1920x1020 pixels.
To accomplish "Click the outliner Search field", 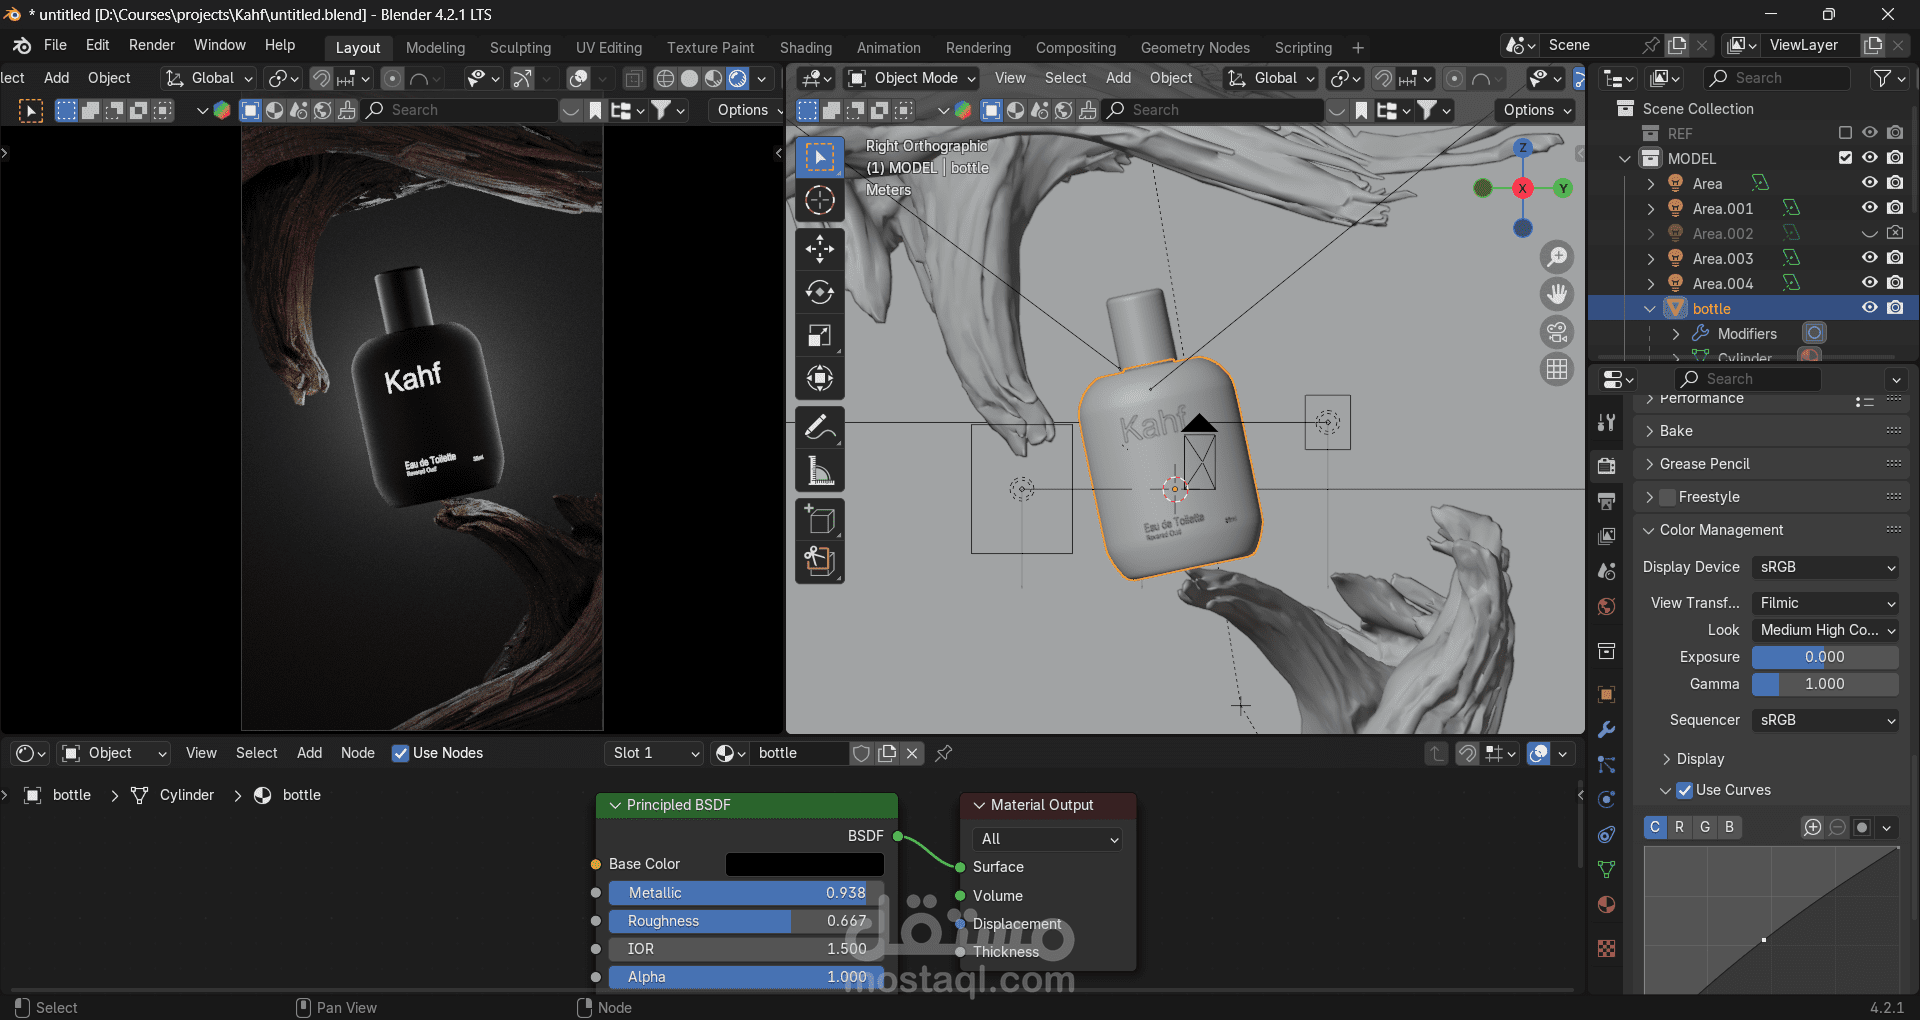I will pyautogui.click(x=1778, y=78).
